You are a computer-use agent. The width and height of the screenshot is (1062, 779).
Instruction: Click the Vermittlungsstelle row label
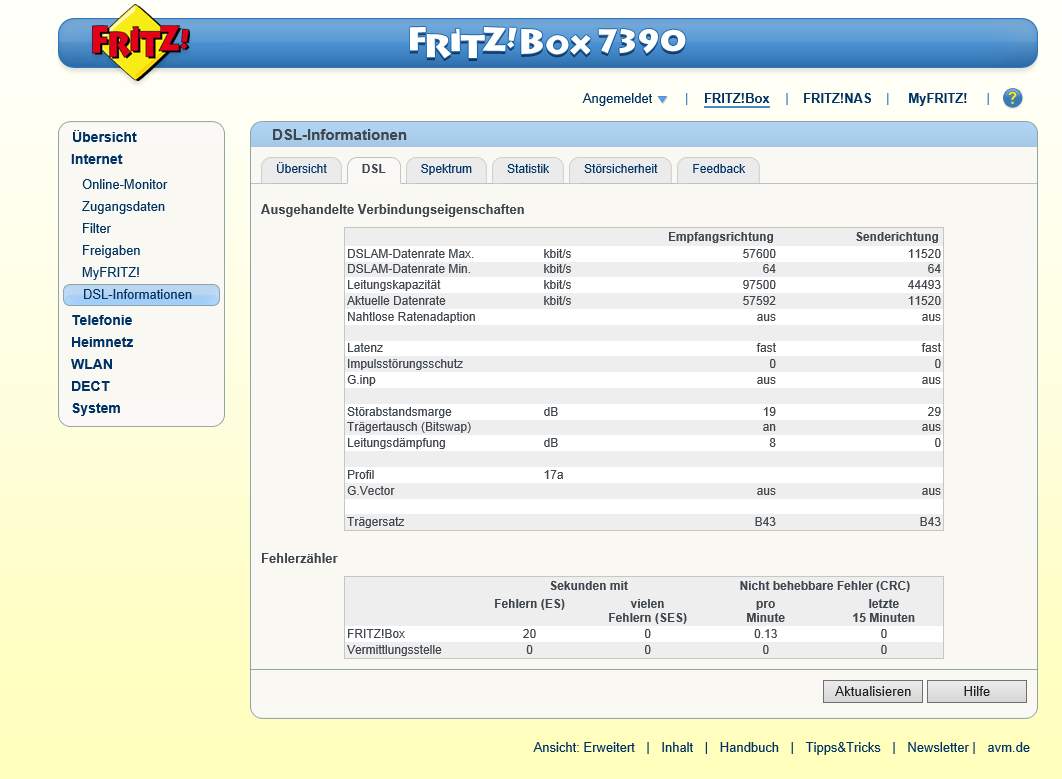tap(394, 650)
